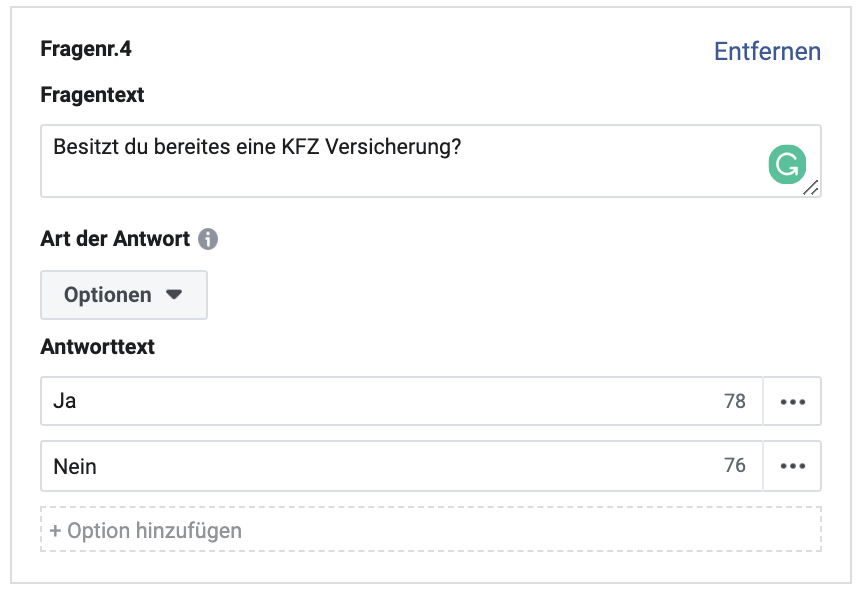860x592 pixels.
Task: Click the plus sign before Option hinzufügen
Action: (x=55, y=531)
